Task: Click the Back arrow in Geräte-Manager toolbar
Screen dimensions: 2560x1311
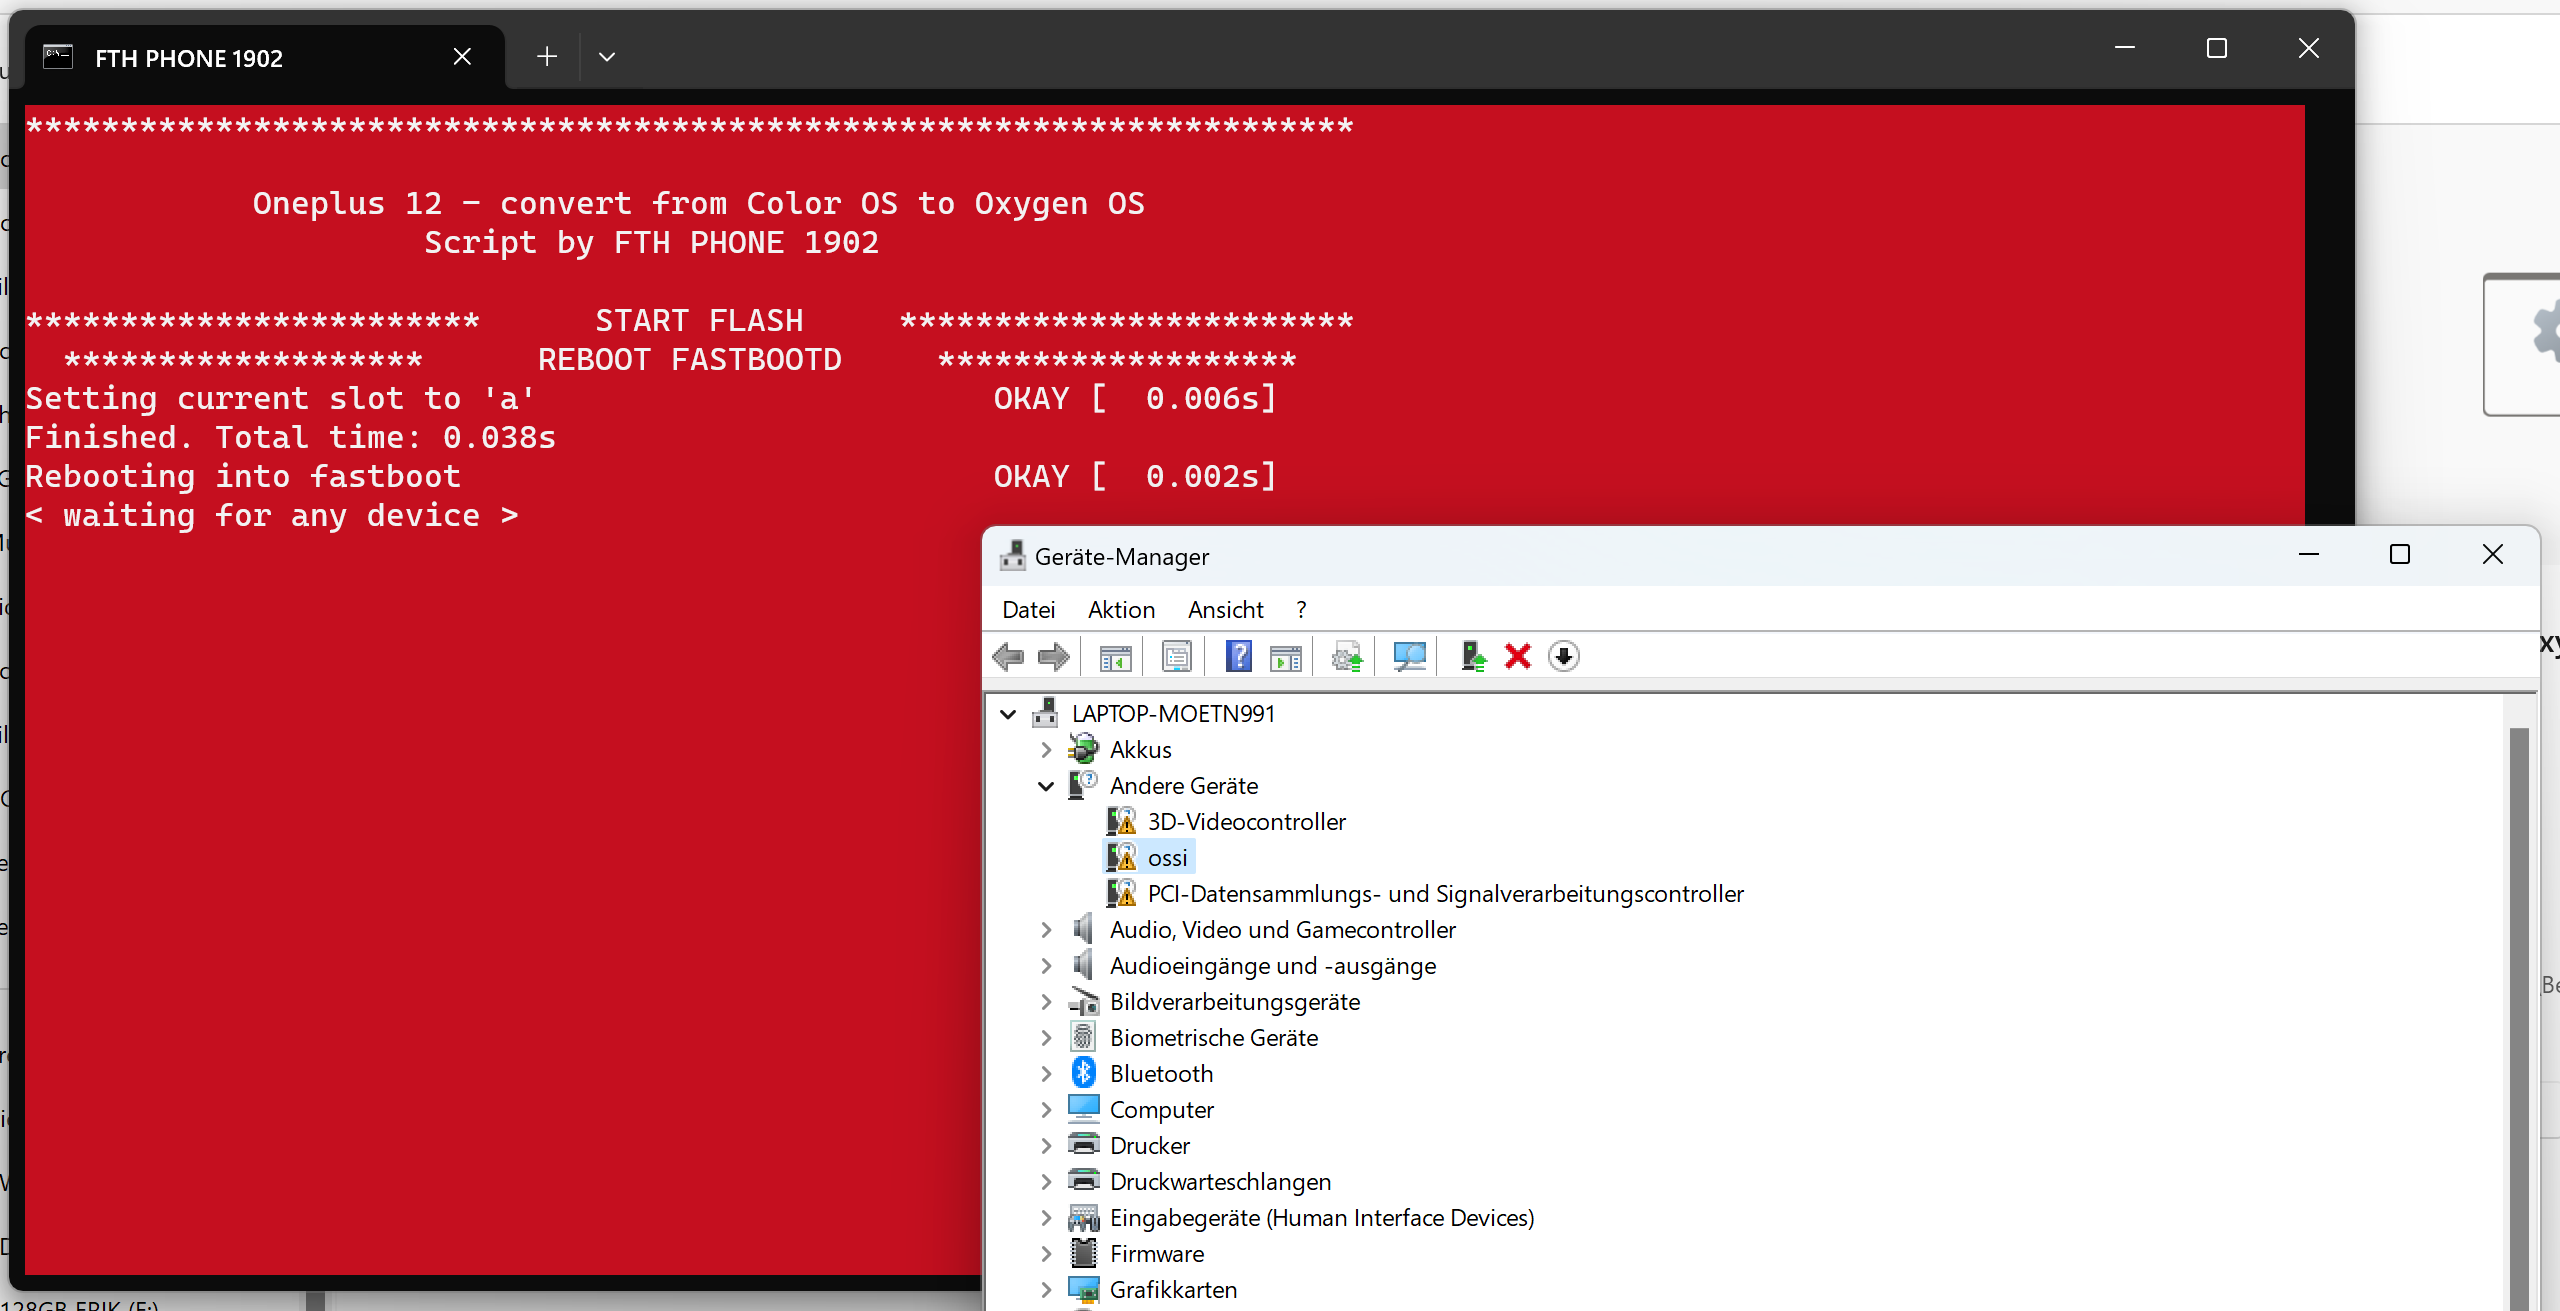Action: point(1008,657)
